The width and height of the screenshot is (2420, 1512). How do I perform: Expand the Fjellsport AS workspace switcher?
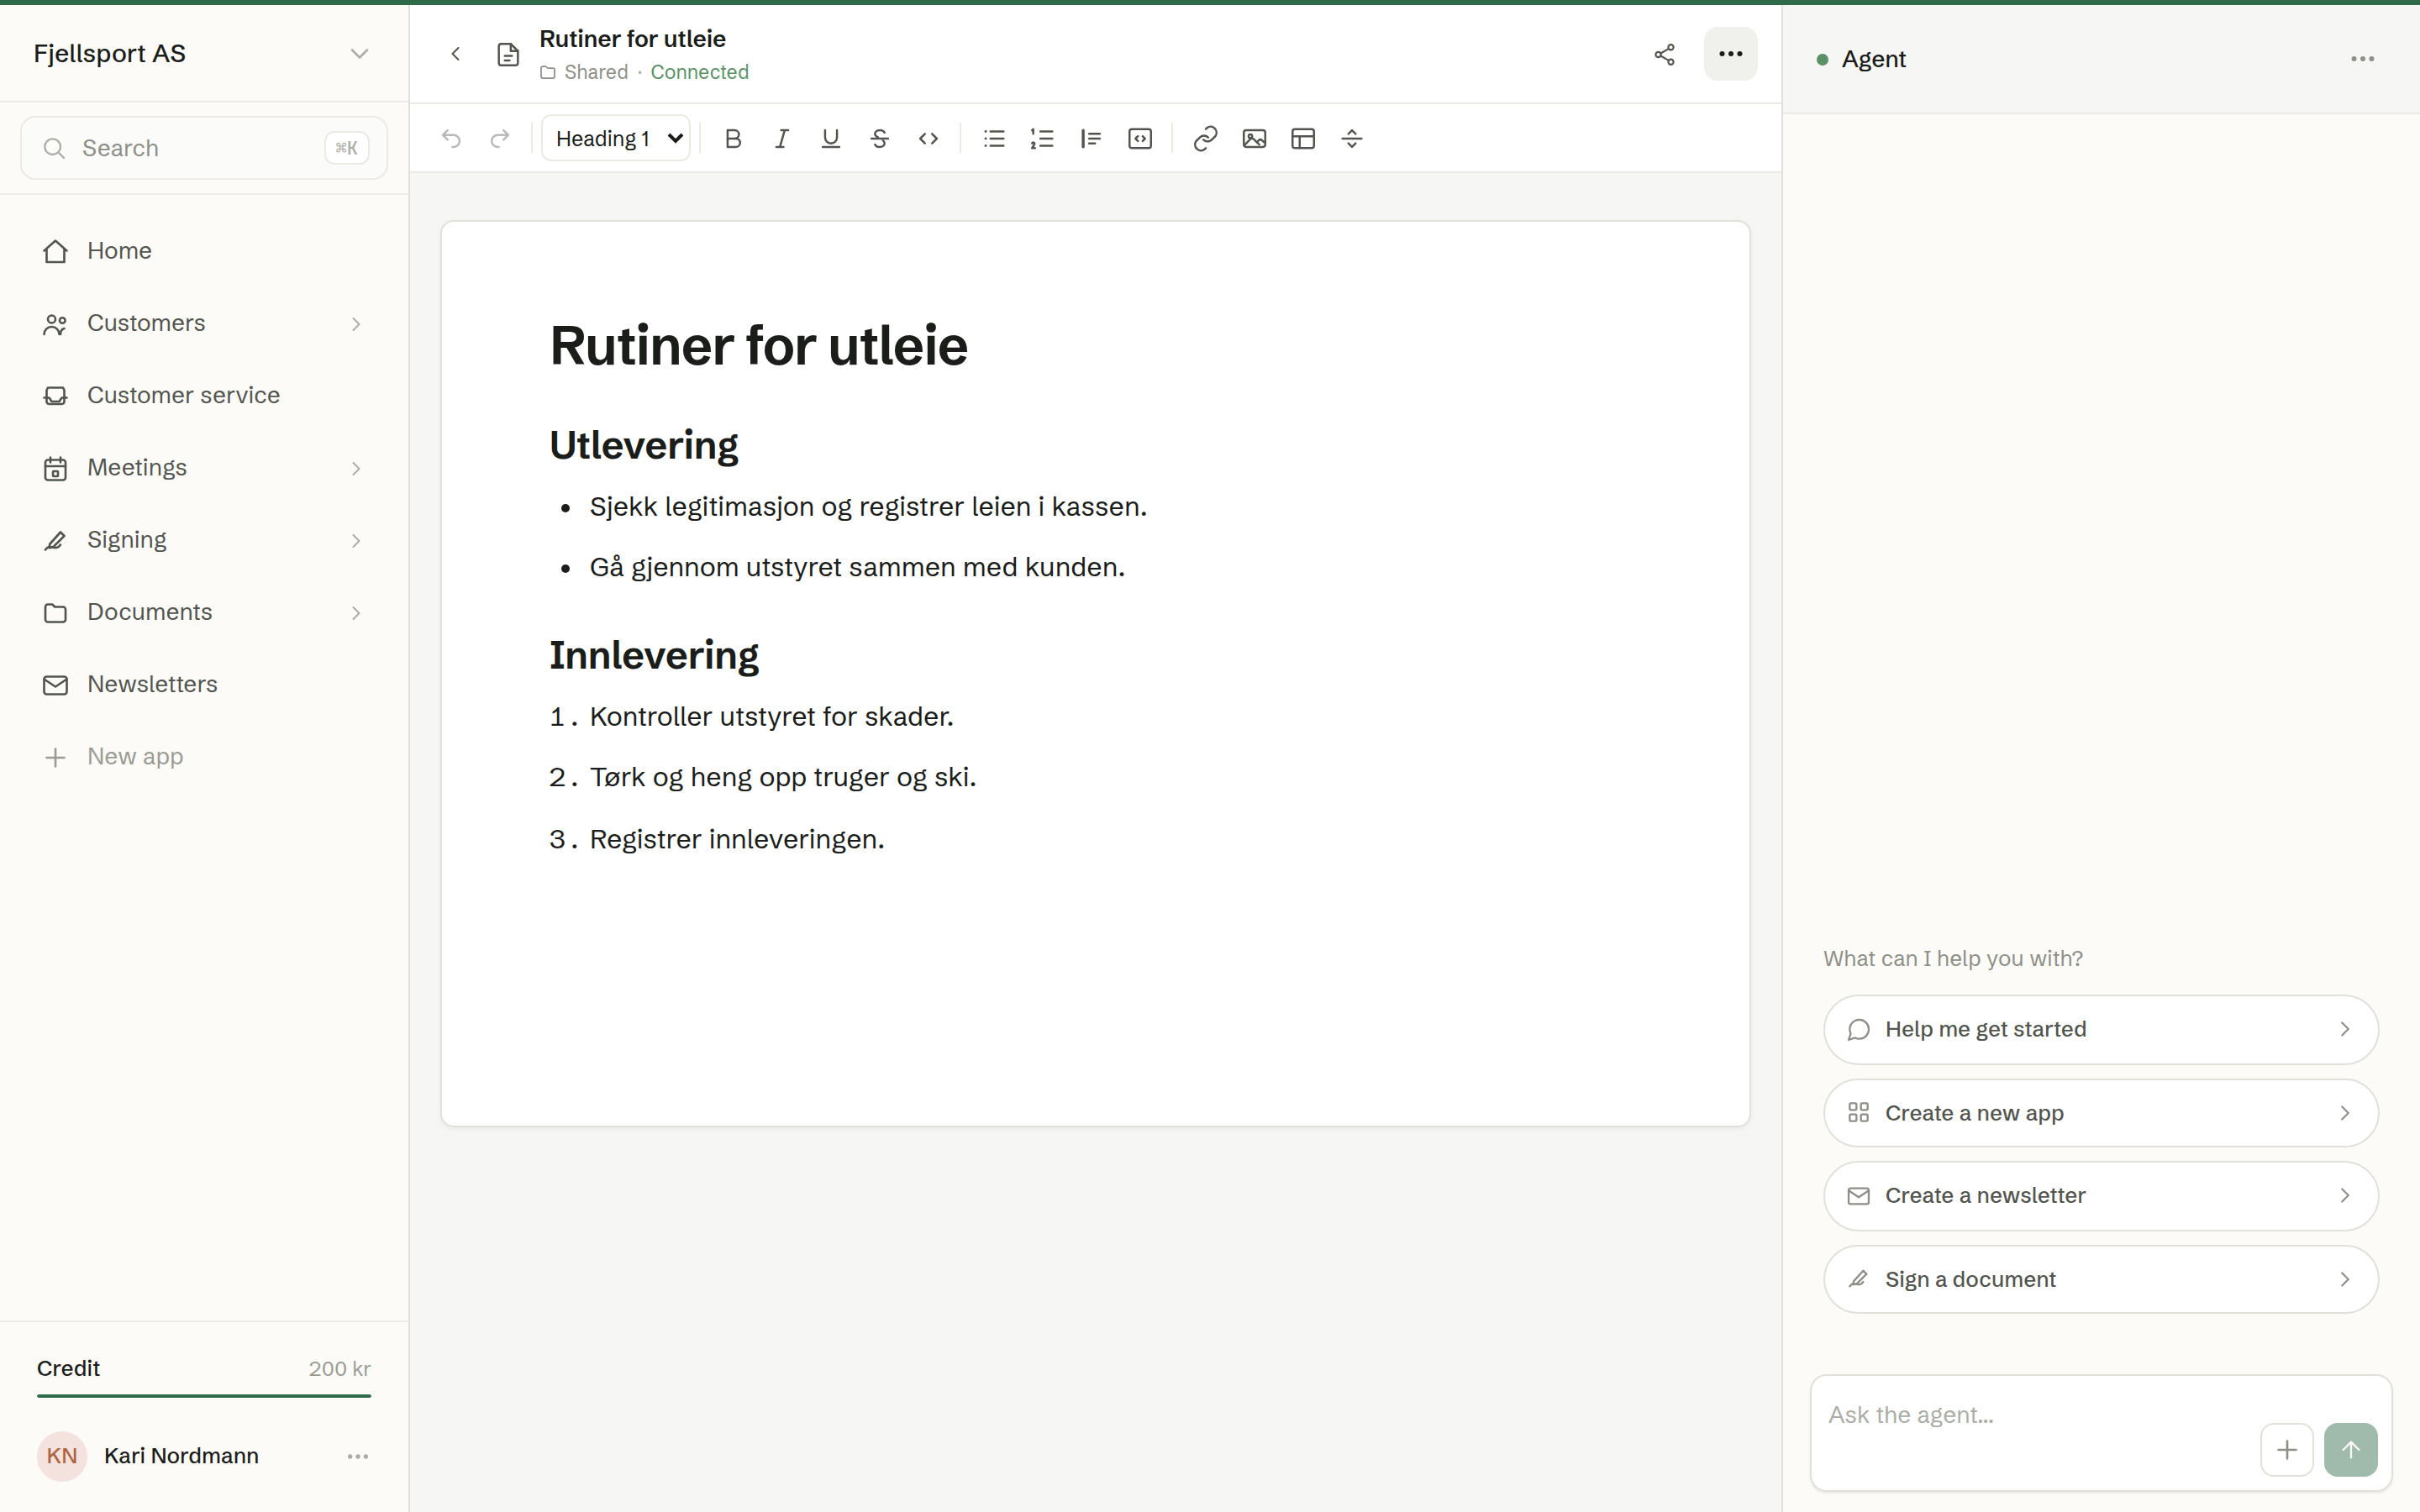204,54
